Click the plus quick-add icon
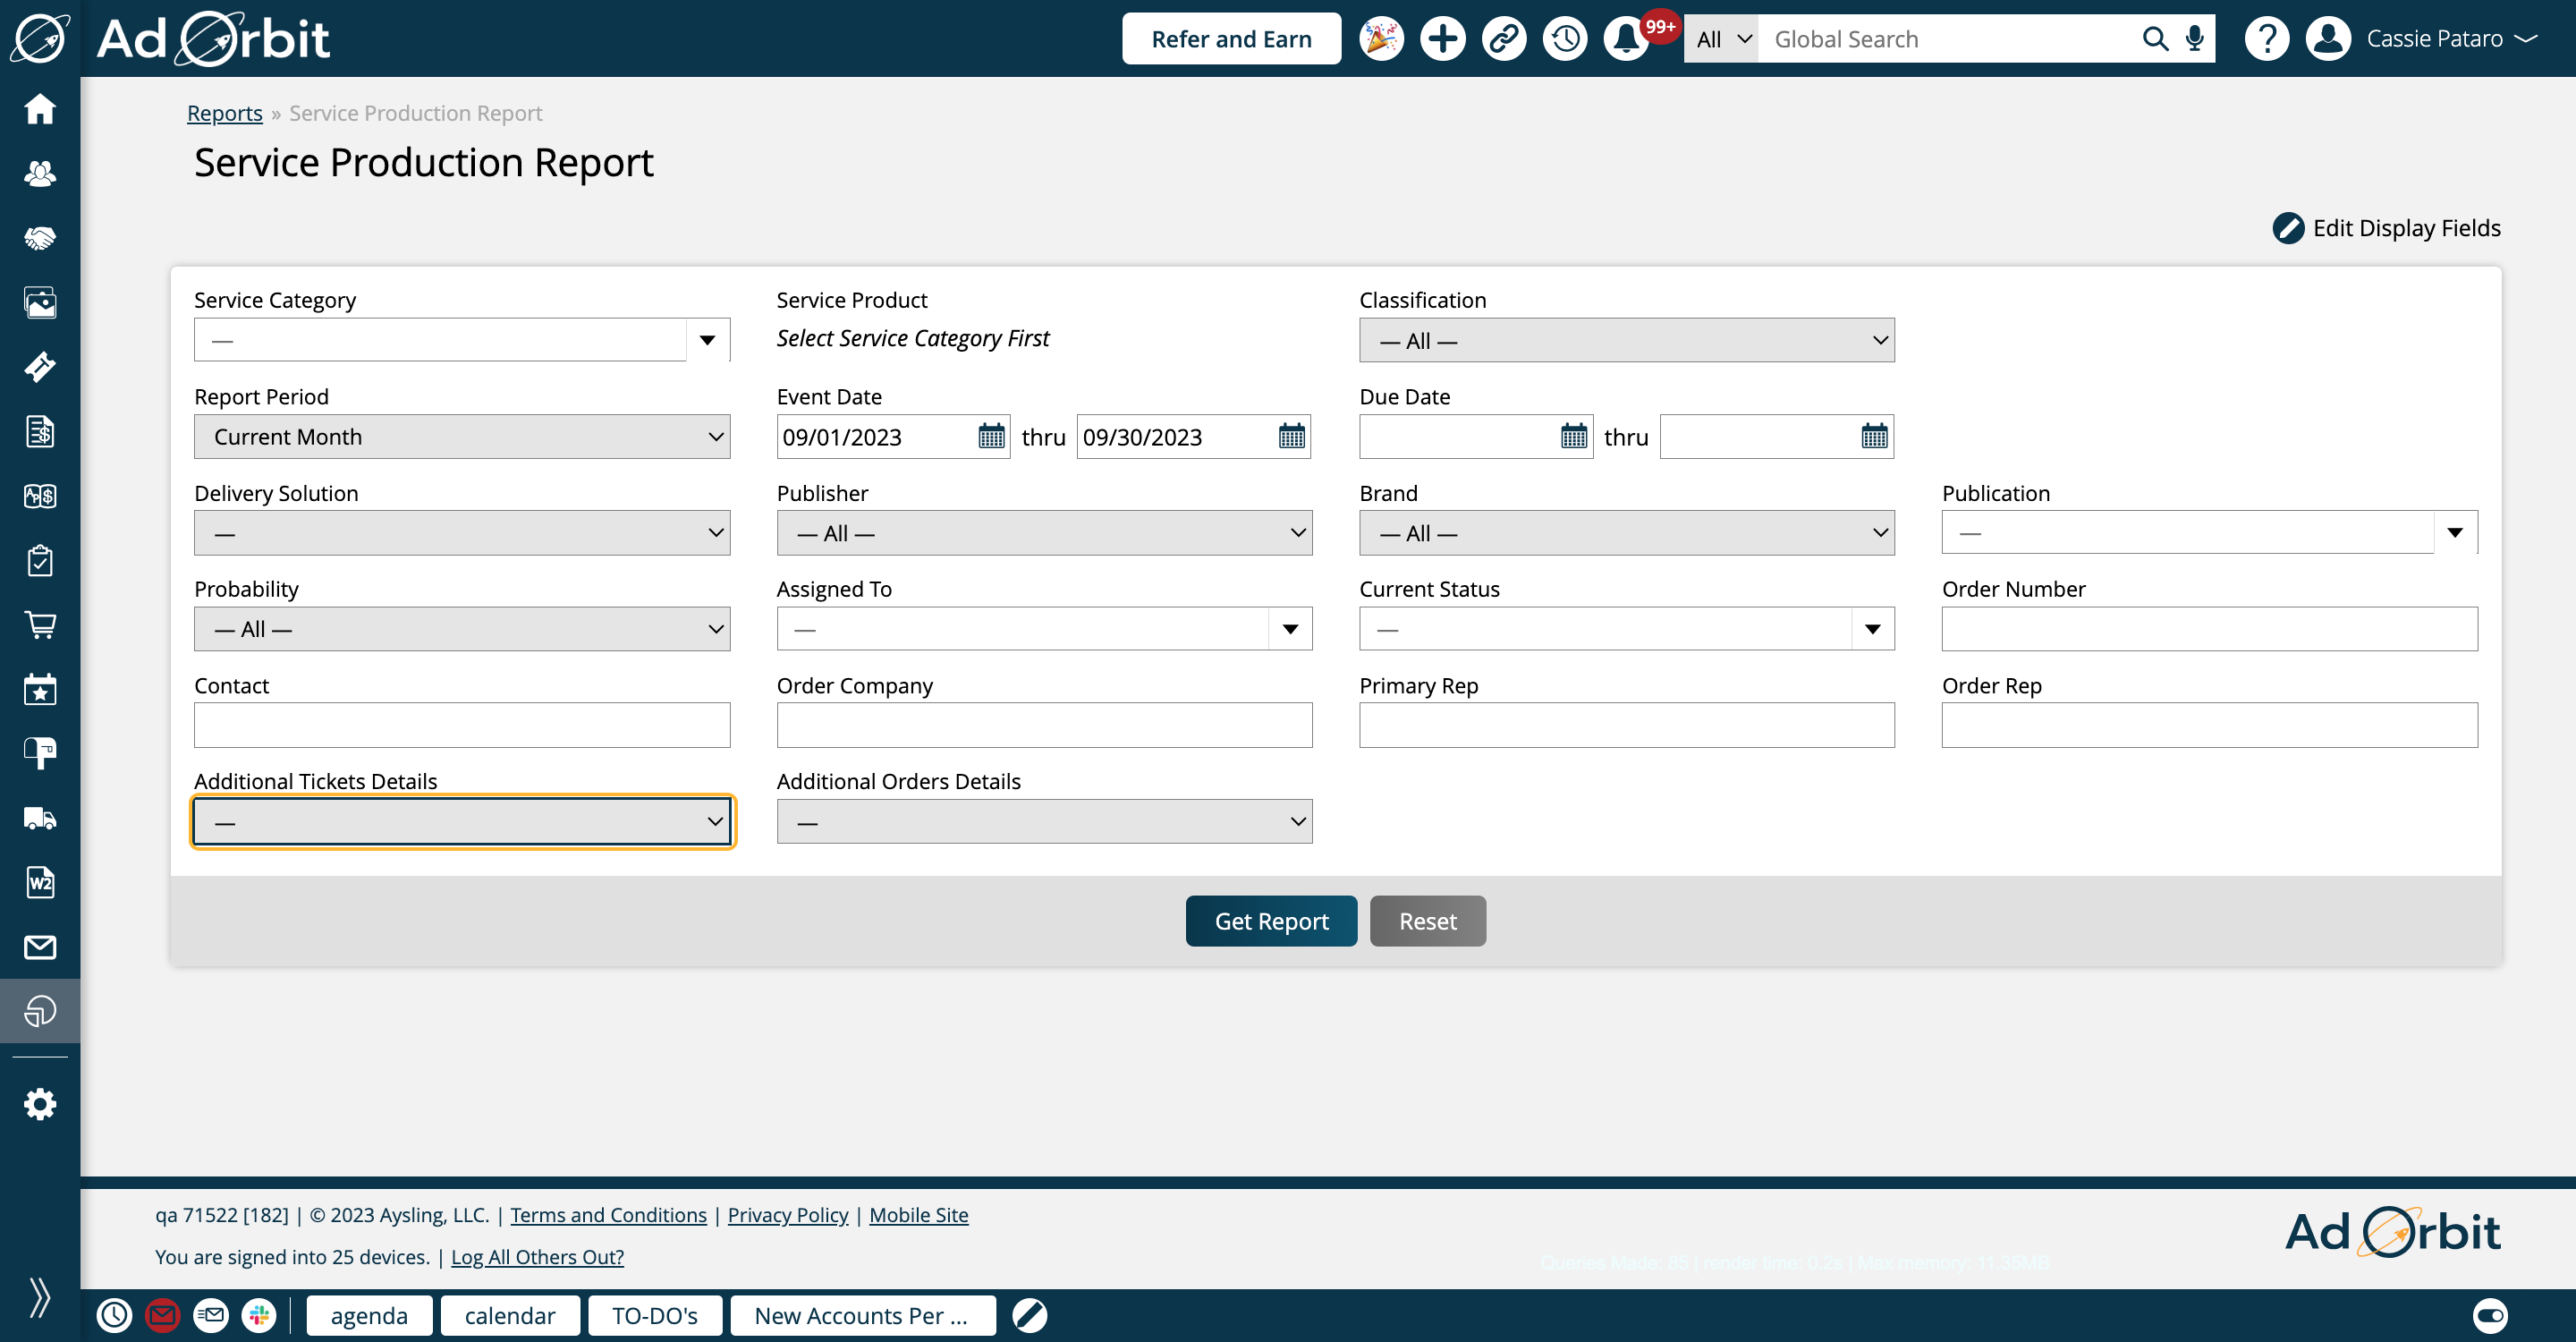 [1442, 38]
